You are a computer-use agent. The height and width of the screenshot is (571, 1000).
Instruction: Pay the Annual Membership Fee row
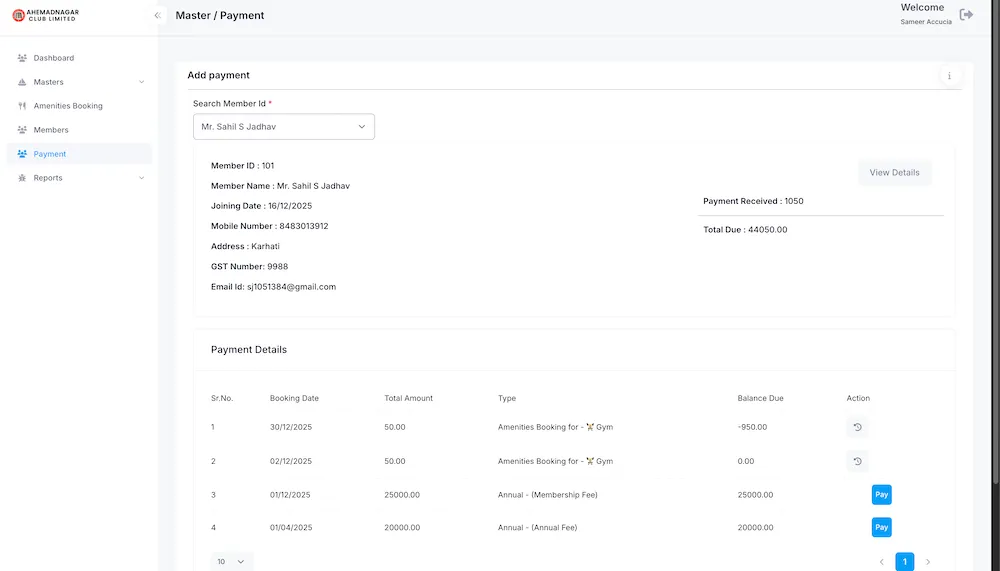tap(881, 495)
